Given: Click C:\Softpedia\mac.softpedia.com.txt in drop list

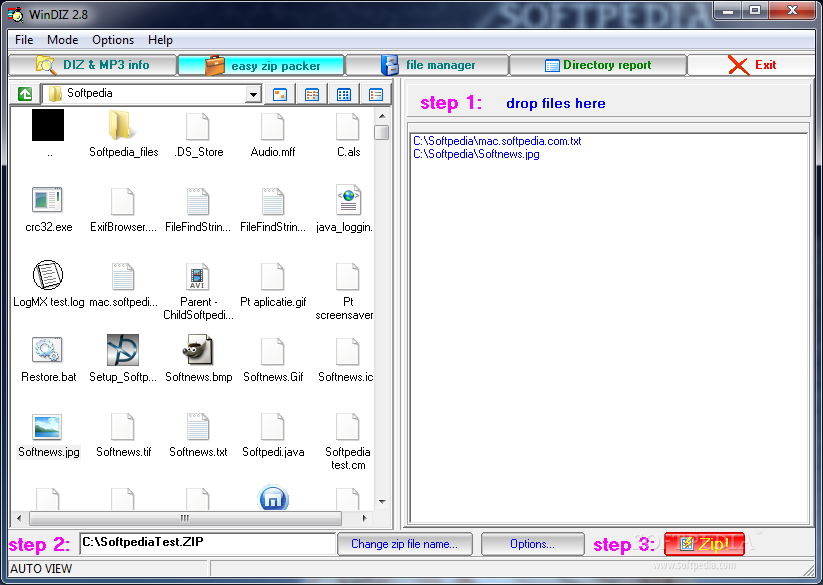Looking at the screenshot, I should (x=497, y=141).
